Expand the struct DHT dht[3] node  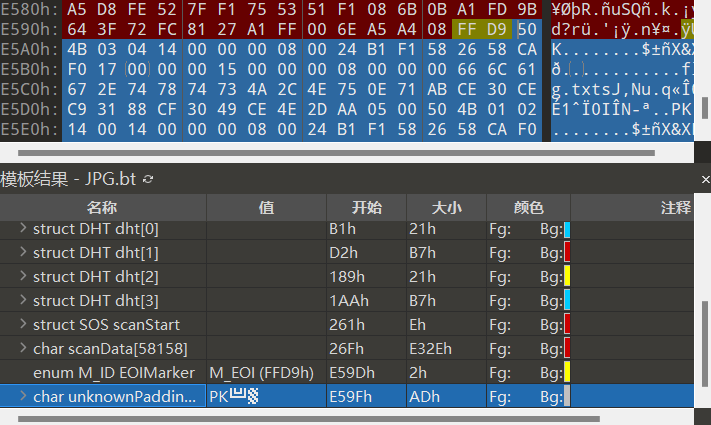pyautogui.click(x=24, y=300)
